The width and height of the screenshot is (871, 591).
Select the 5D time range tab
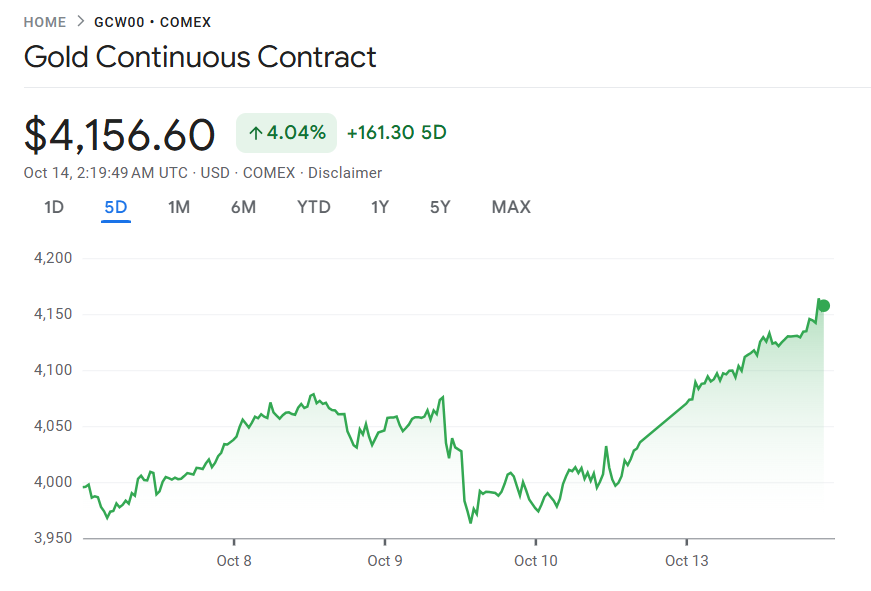116,207
